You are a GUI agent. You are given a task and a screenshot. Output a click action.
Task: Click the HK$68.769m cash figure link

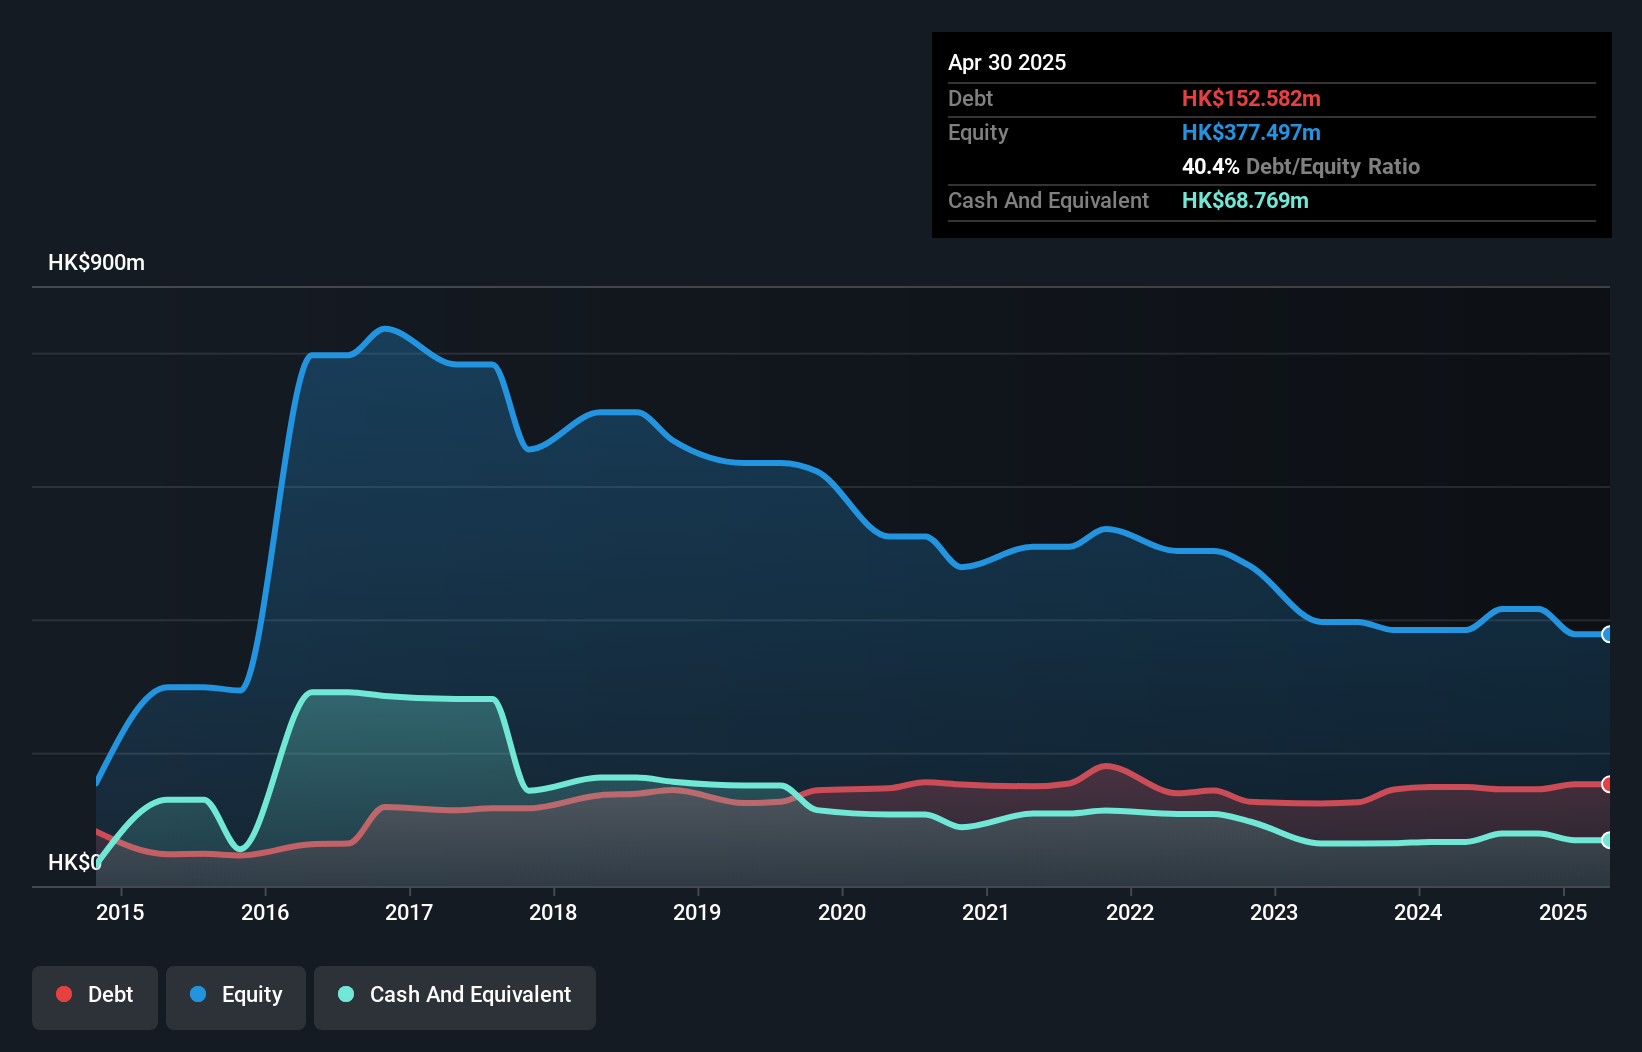click(1245, 200)
